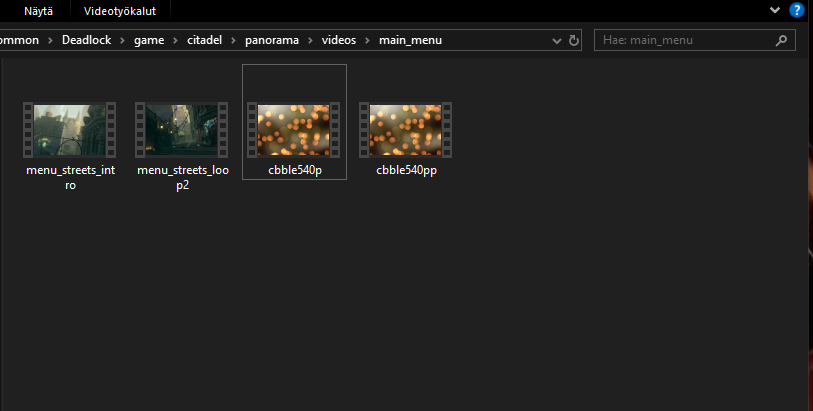
Task: Go to the panorama folder in the breadcrumb
Action: [x=272, y=40]
